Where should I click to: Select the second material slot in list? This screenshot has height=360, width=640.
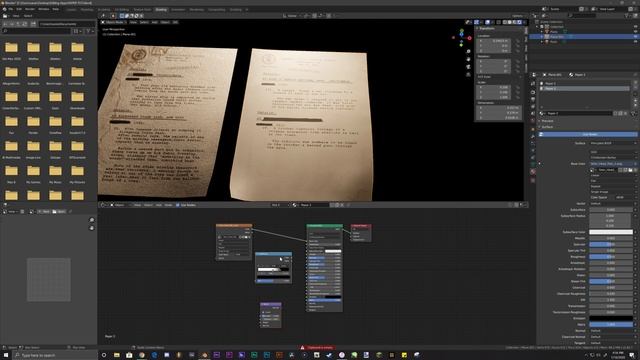[586, 88]
